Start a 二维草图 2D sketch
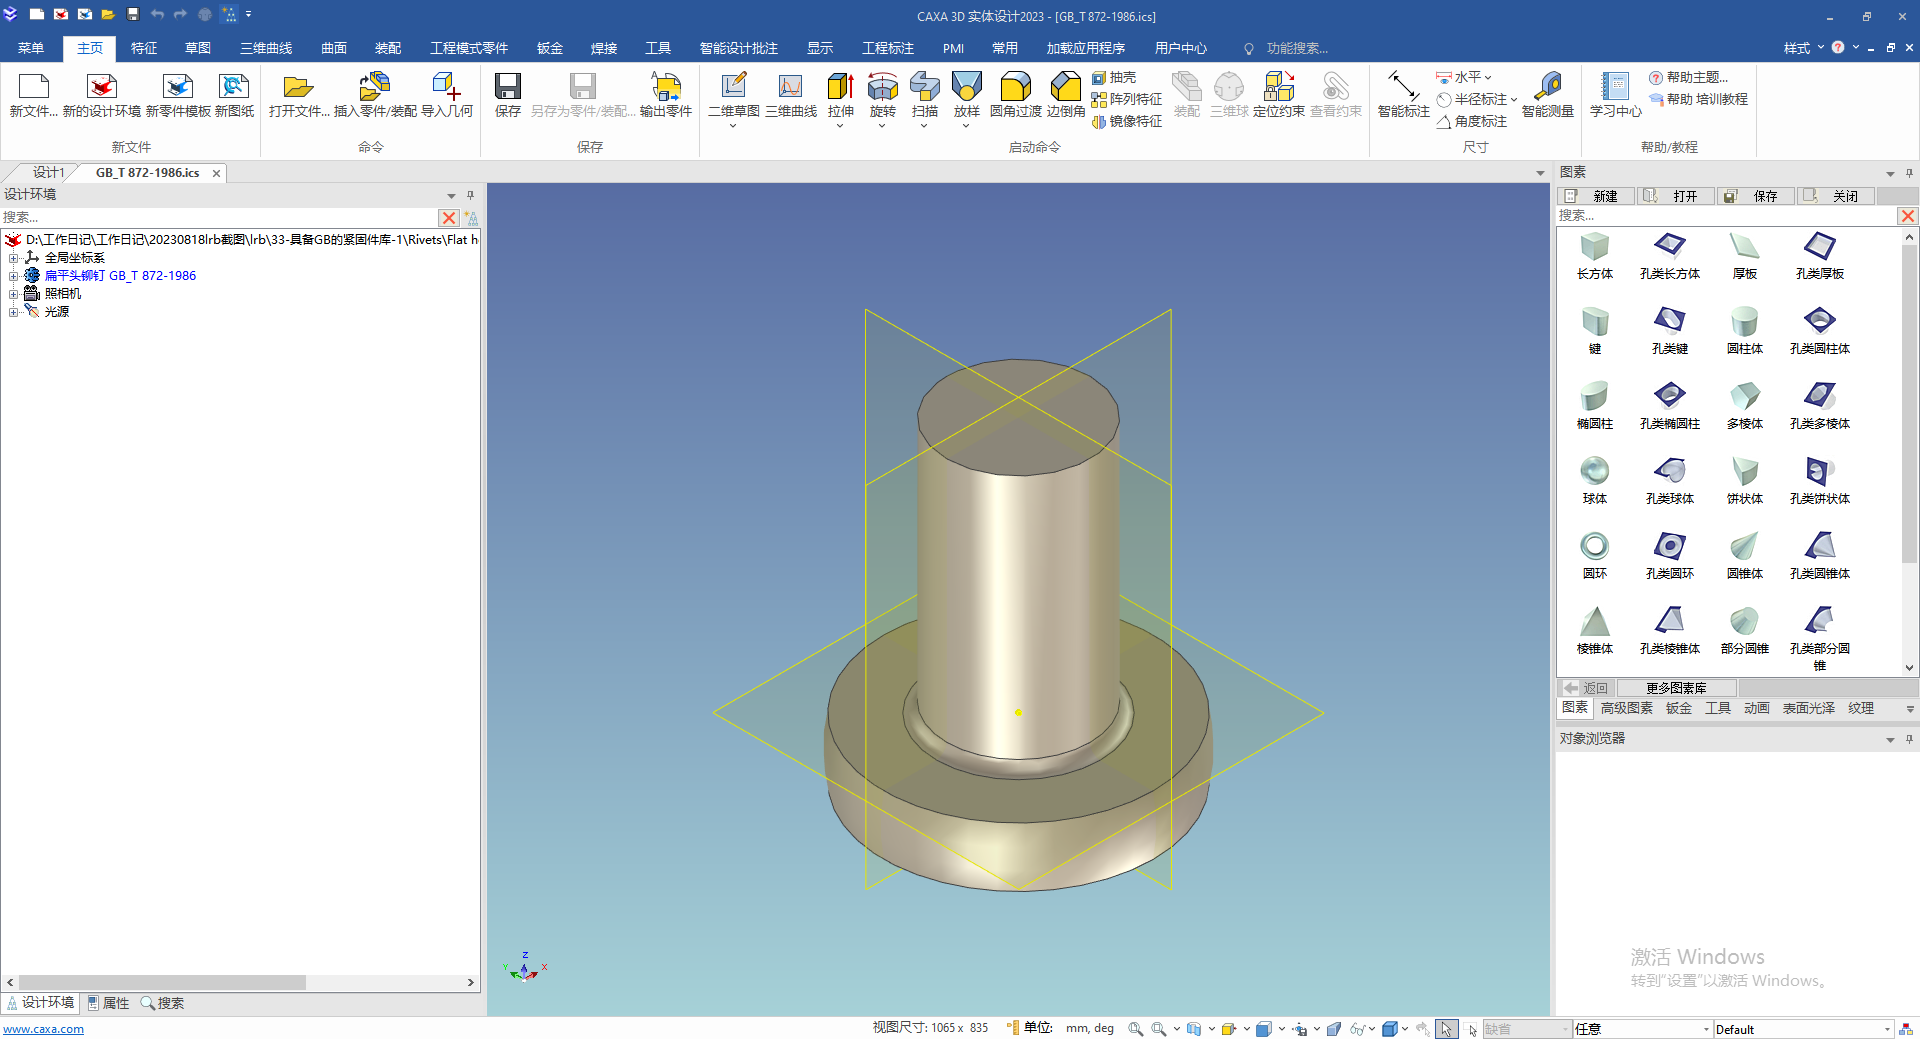The height and width of the screenshot is (1039, 1920). [733, 93]
